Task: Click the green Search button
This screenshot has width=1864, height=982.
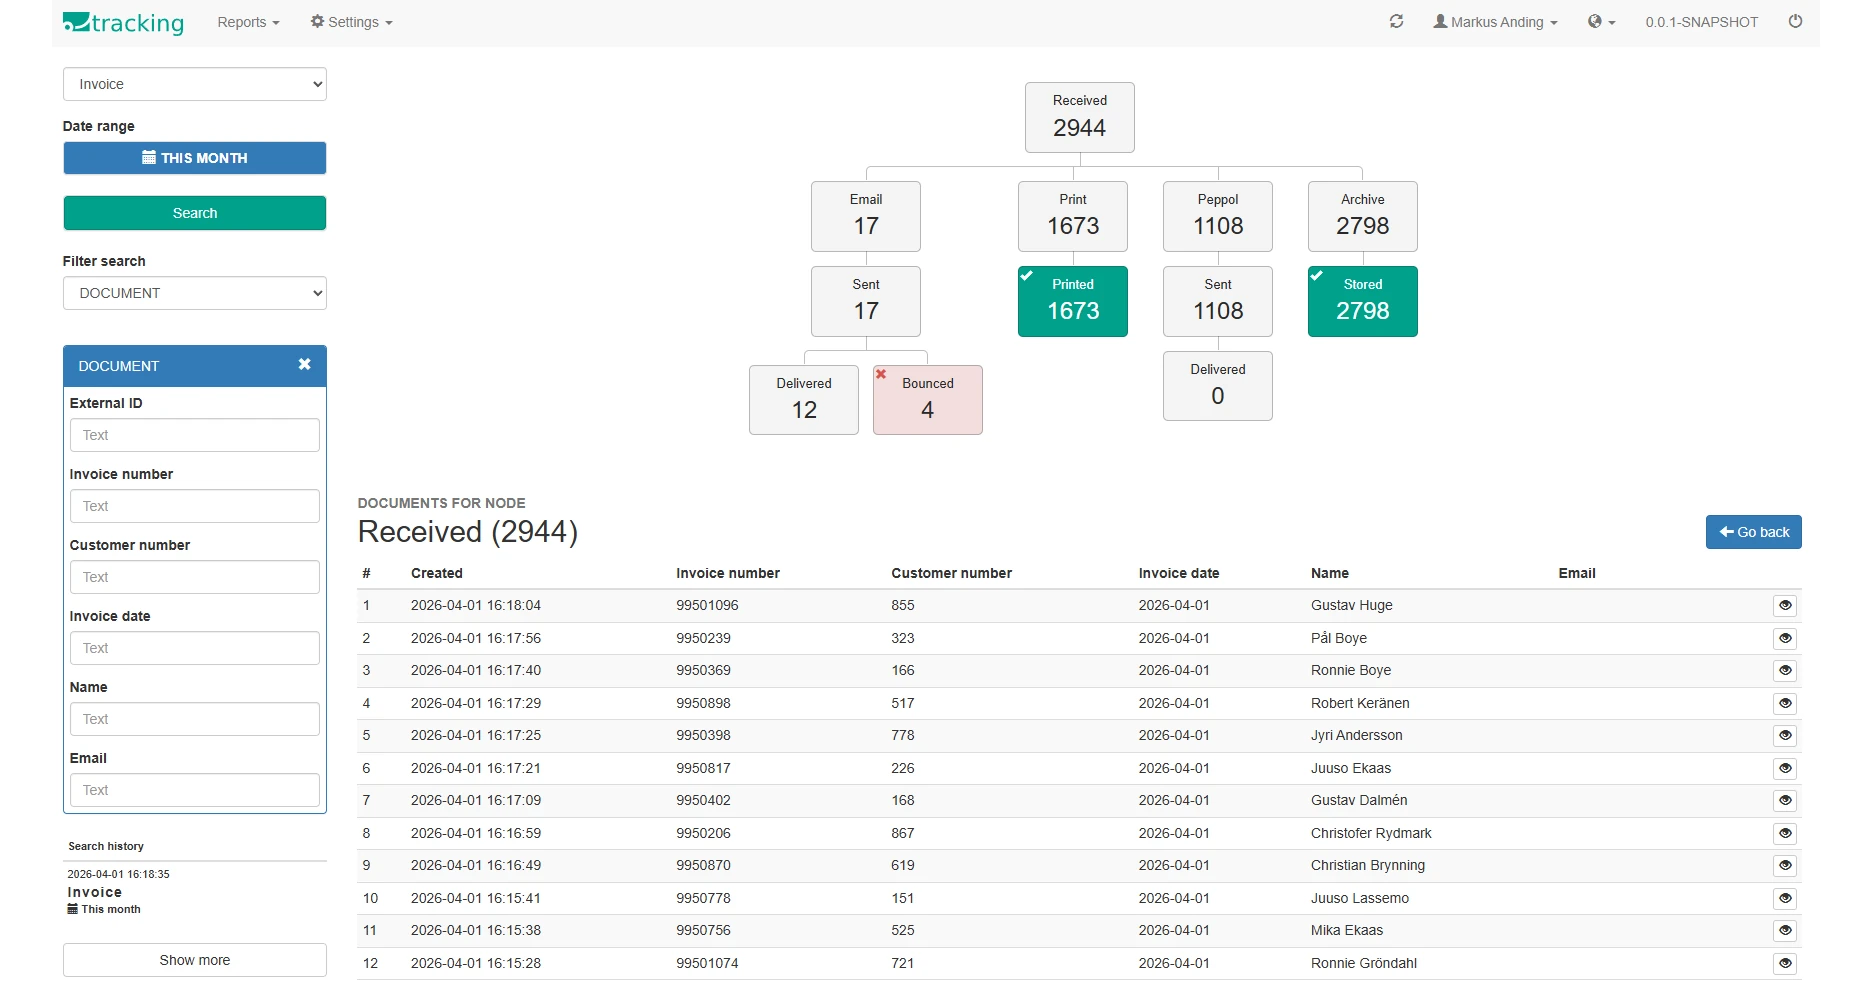Action: click(x=195, y=213)
